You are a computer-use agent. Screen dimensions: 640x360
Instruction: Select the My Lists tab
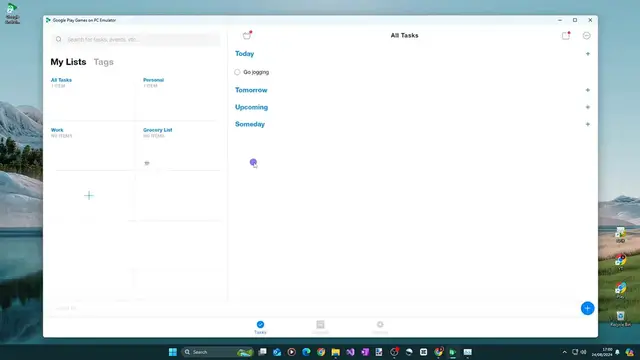pyautogui.click(x=68, y=62)
